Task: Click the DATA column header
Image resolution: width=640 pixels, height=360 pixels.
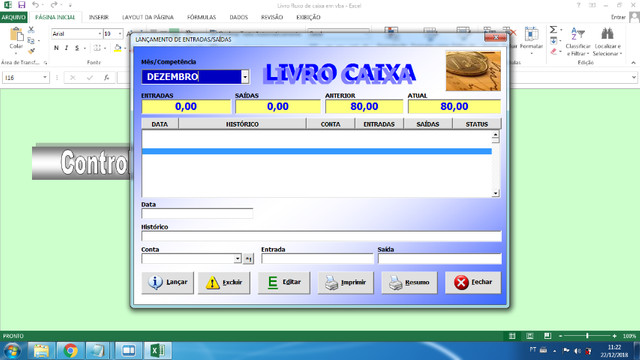Action: [160, 124]
